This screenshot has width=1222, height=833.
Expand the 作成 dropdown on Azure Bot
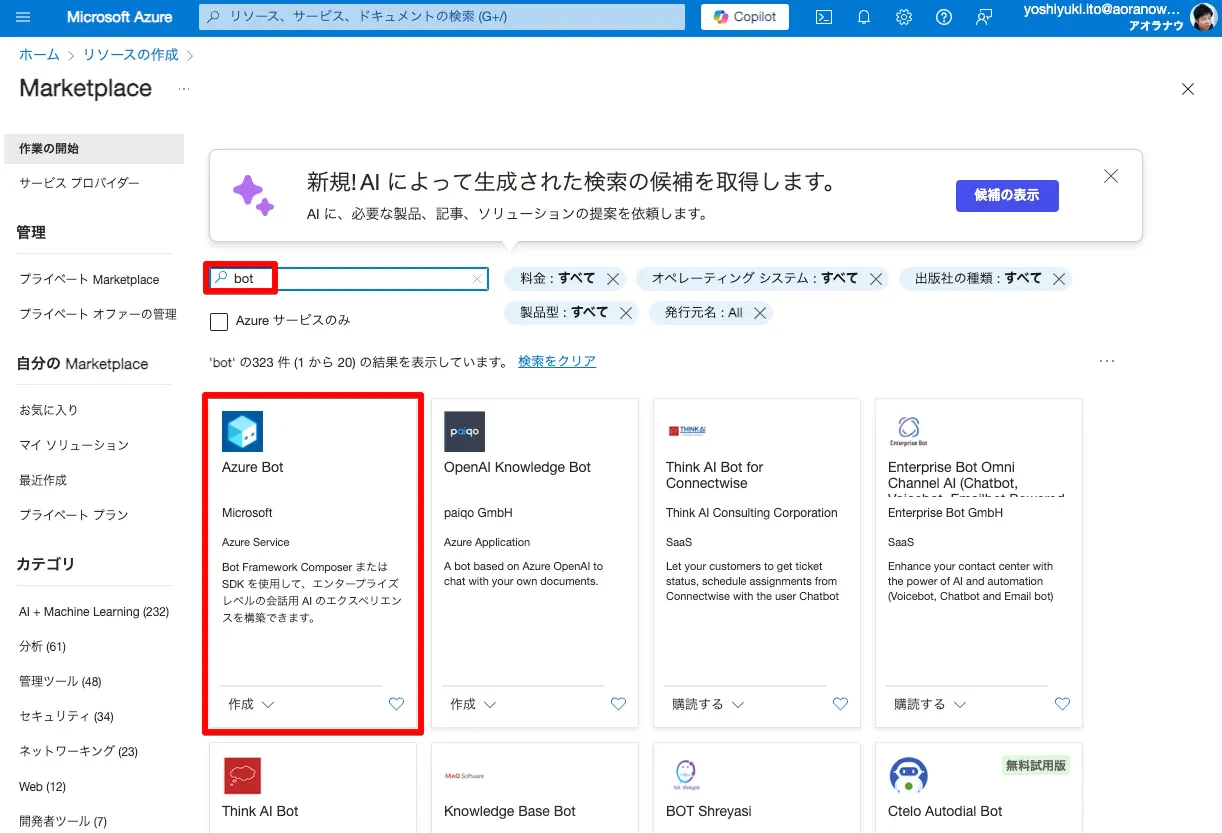coord(251,704)
